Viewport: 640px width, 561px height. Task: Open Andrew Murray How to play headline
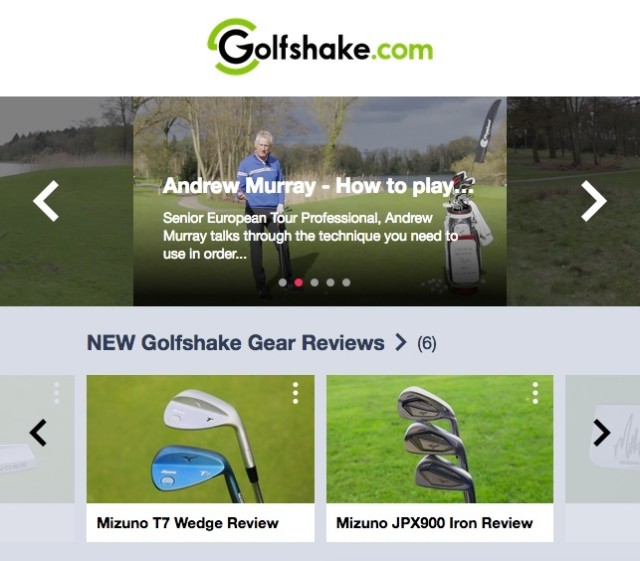coord(318,186)
